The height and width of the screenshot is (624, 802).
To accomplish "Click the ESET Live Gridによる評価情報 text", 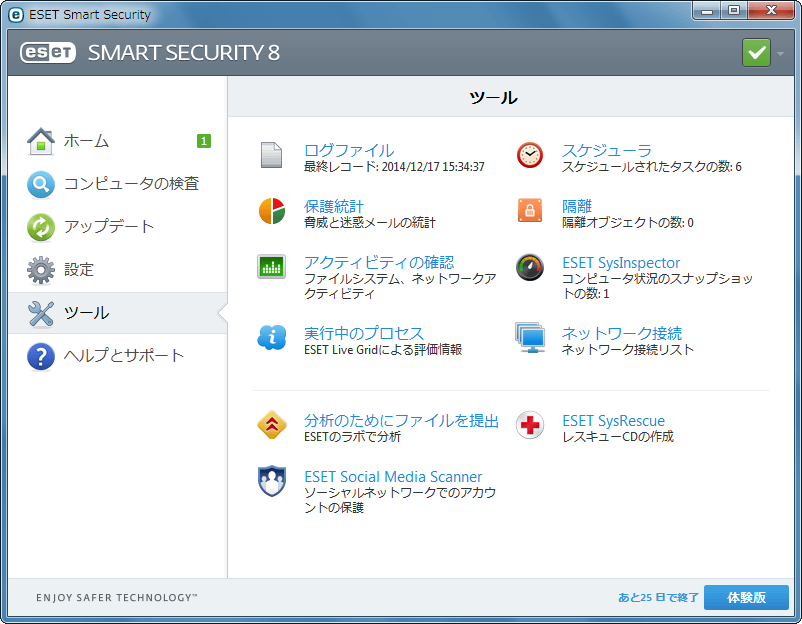I will pyautogui.click(x=383, y=350).
